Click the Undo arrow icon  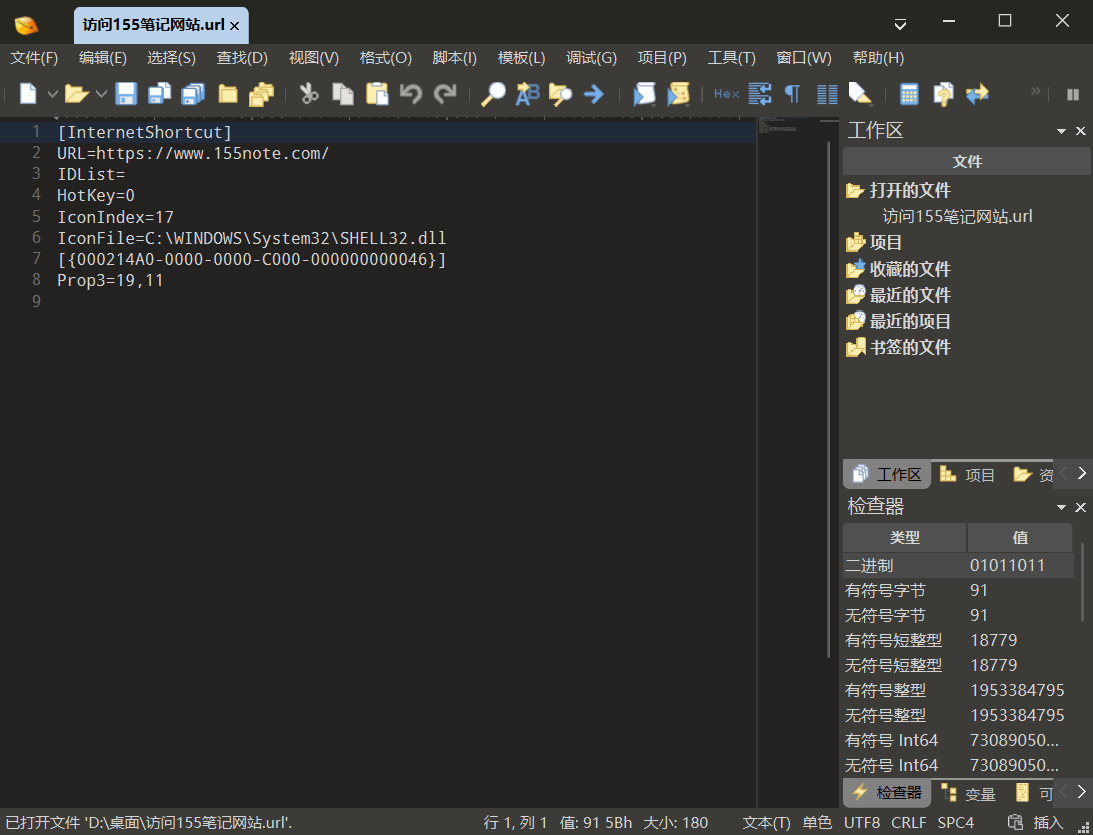click(x=411, y=94)
